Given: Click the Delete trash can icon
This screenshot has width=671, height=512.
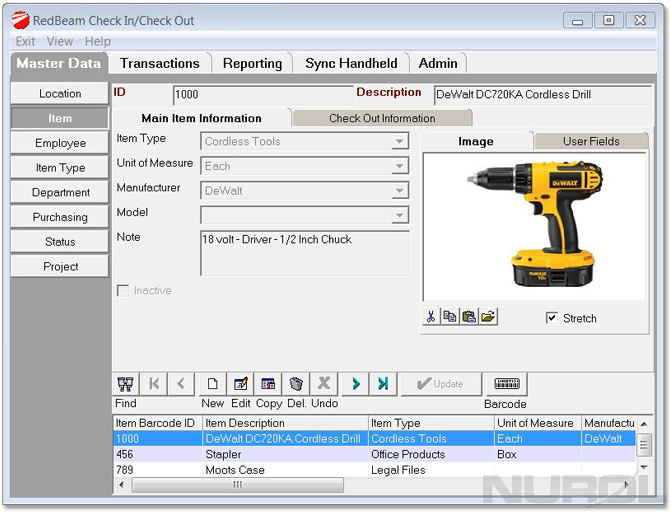Looking at the screenshot, I should tap(296, 384).
